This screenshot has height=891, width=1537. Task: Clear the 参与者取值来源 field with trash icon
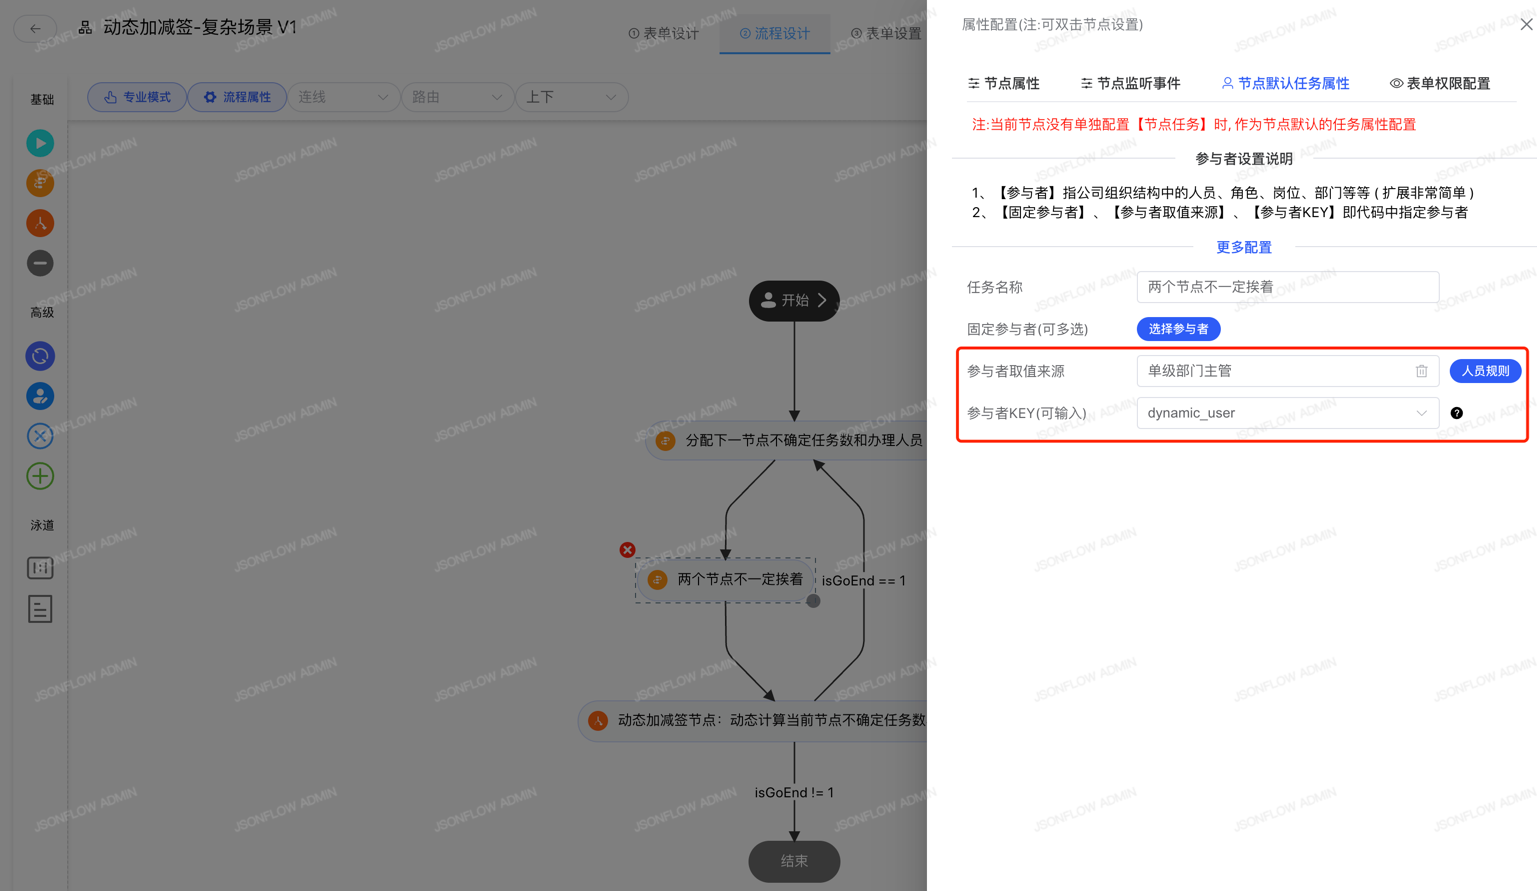pyautogui.click(x=1421, y=371)
